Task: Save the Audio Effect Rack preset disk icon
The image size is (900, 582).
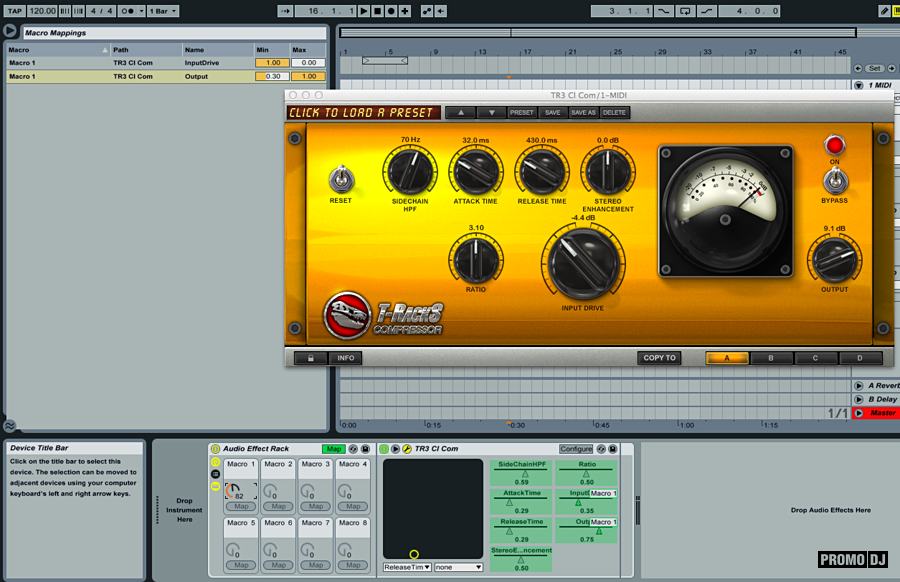Action: (365, 449)
